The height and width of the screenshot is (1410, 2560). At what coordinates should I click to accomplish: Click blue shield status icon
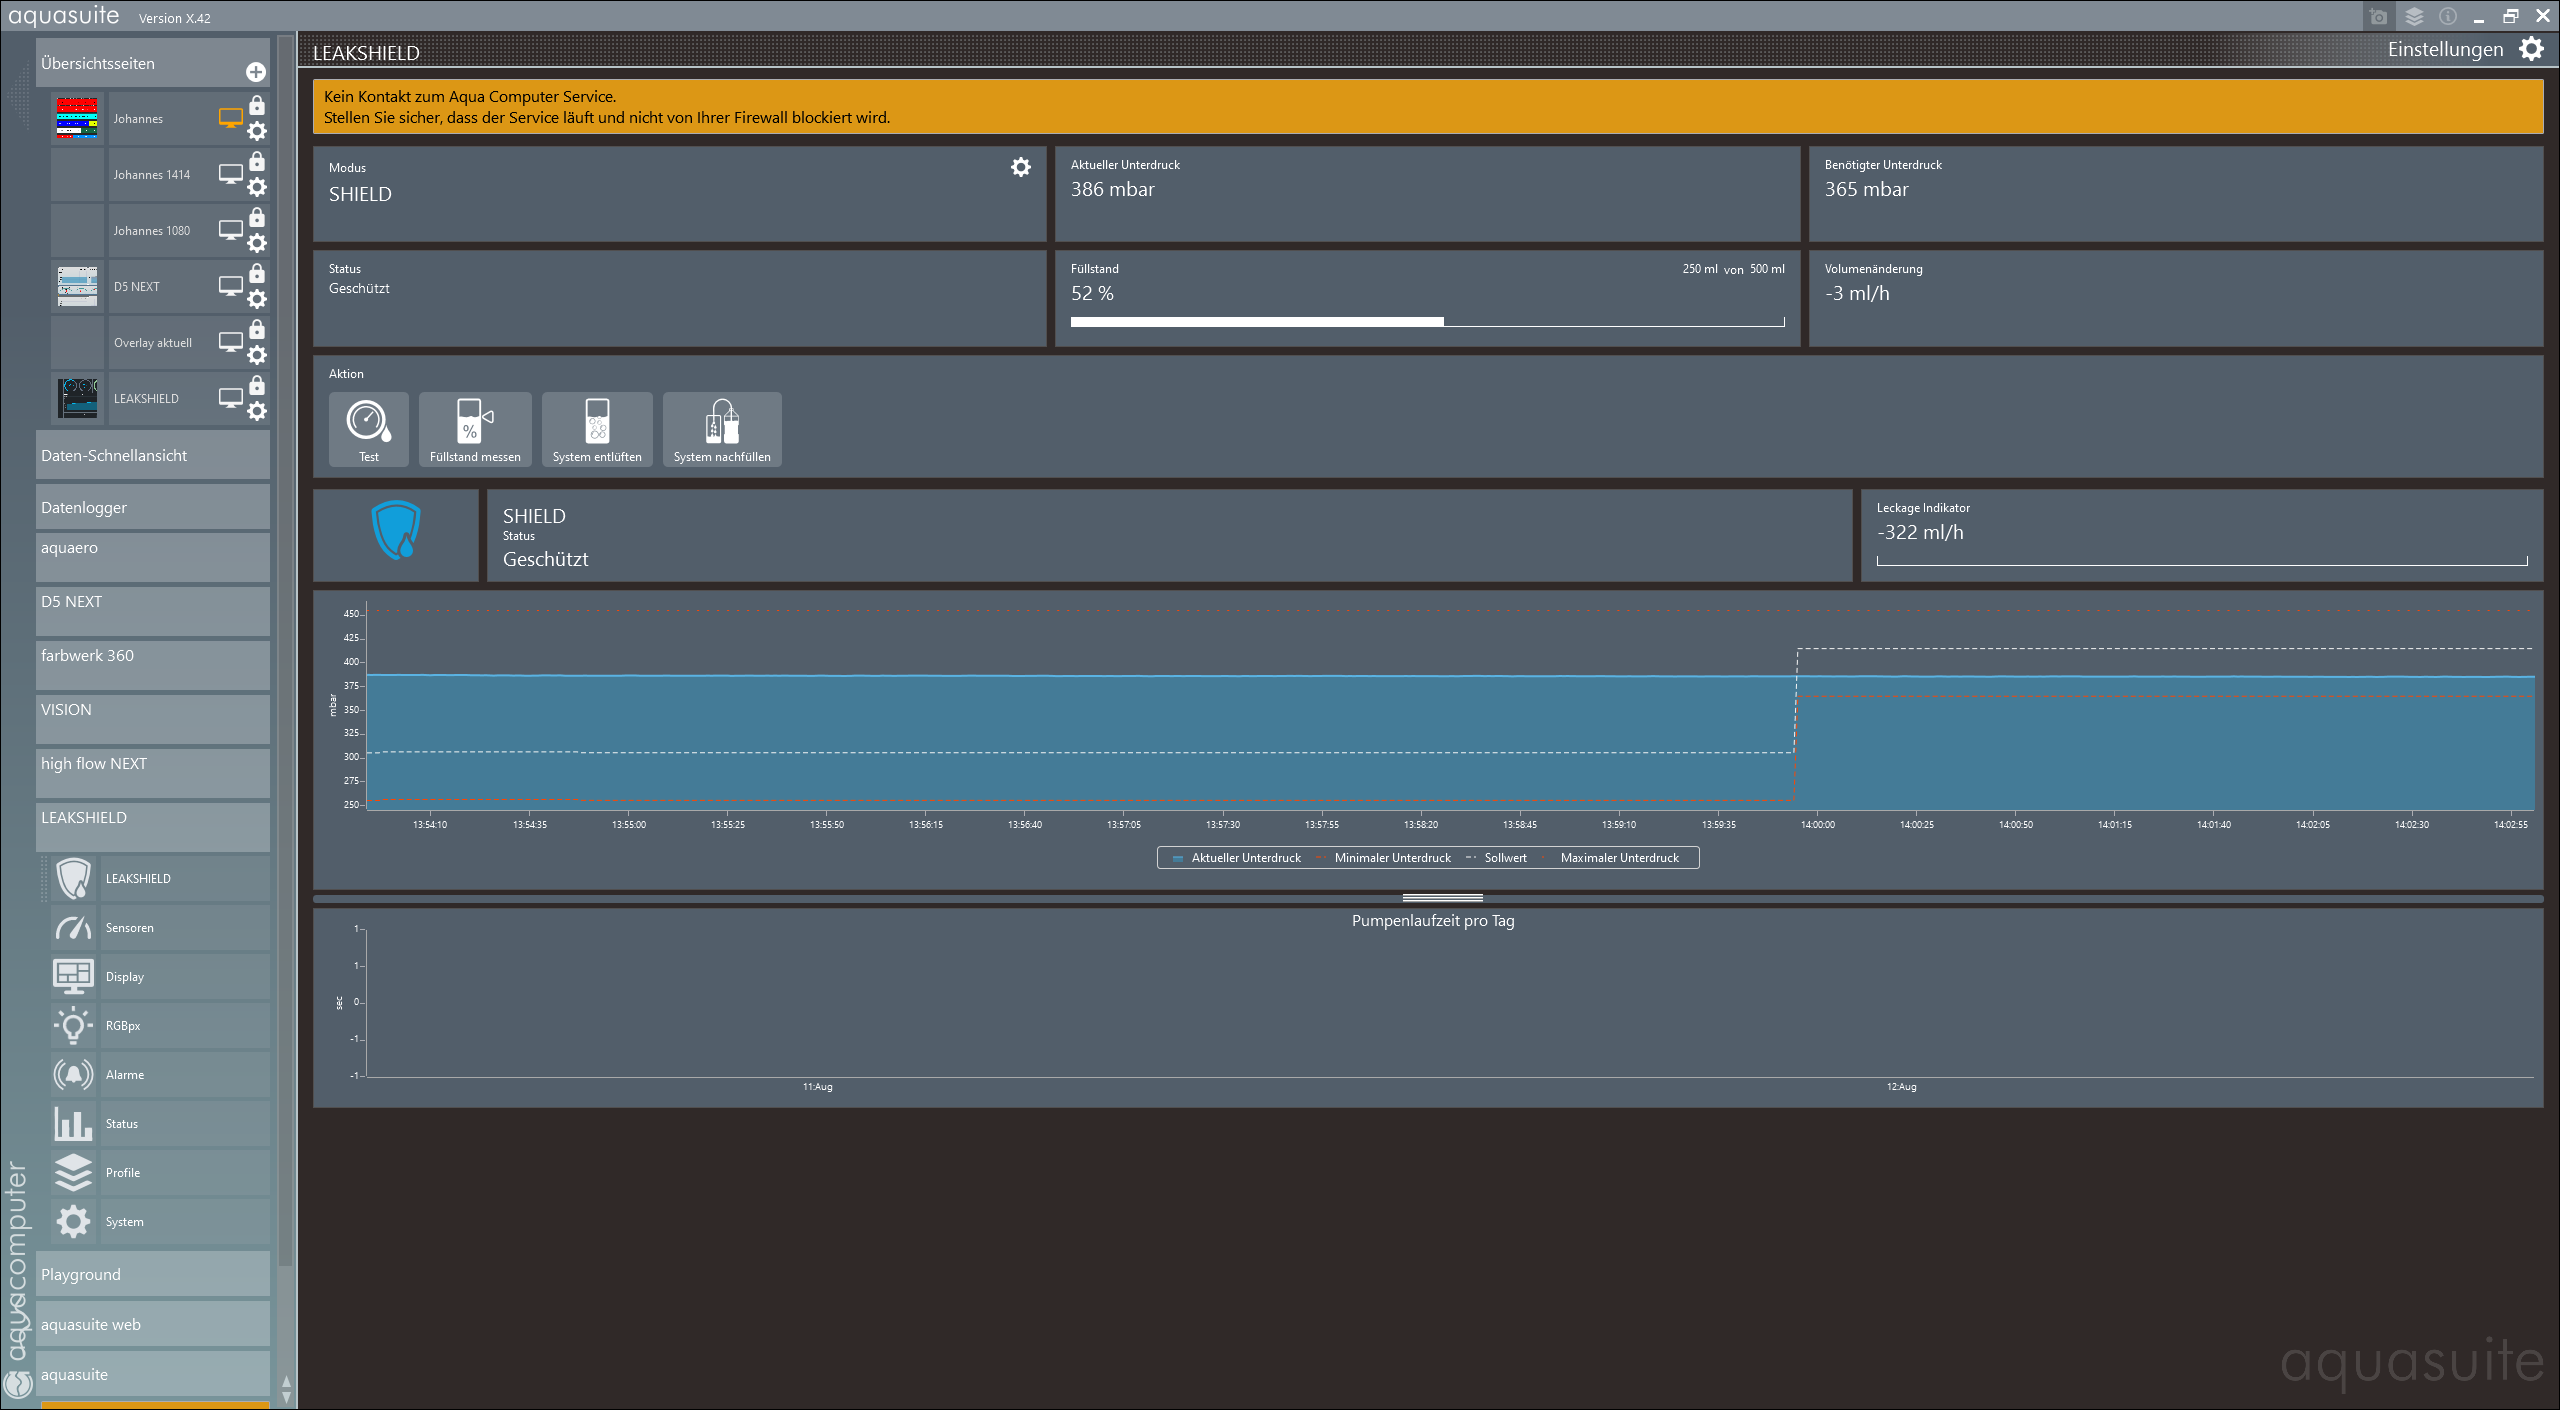tap(396, 530)
